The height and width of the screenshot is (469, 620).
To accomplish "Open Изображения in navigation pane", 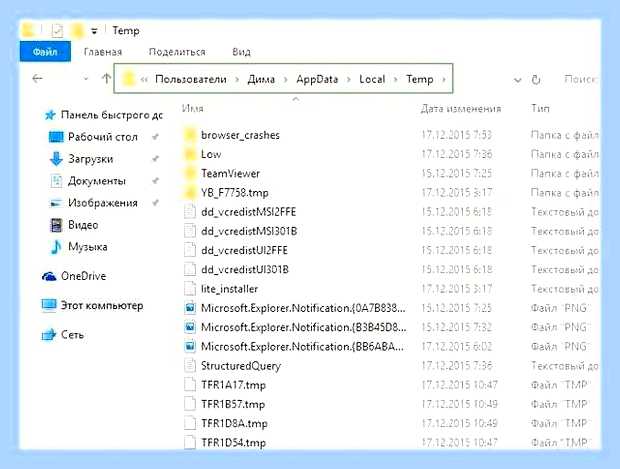I will pyautogui.click(x=103, y=203).
